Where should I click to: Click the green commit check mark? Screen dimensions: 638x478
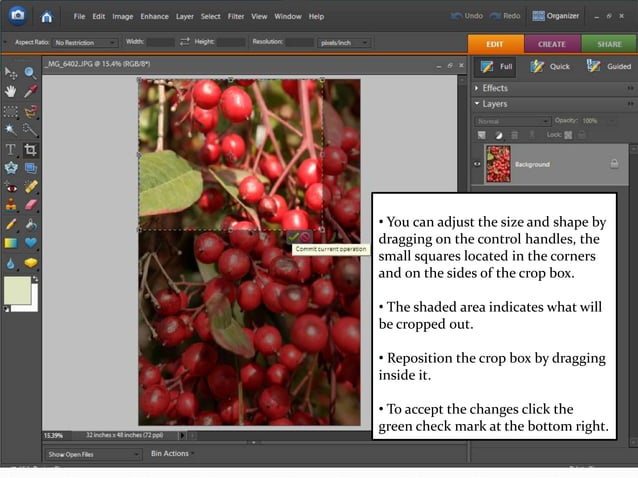tap(293, 236)
